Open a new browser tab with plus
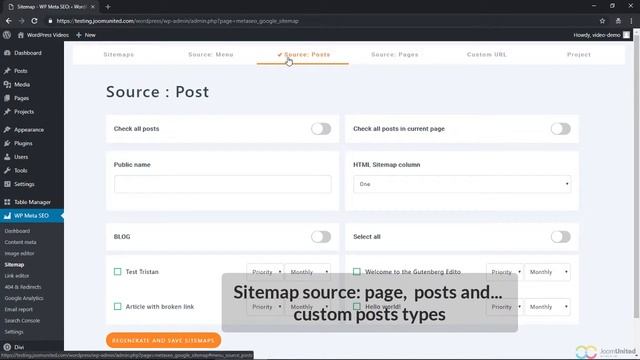The image size is (640, 360). (x=108, y=7)
